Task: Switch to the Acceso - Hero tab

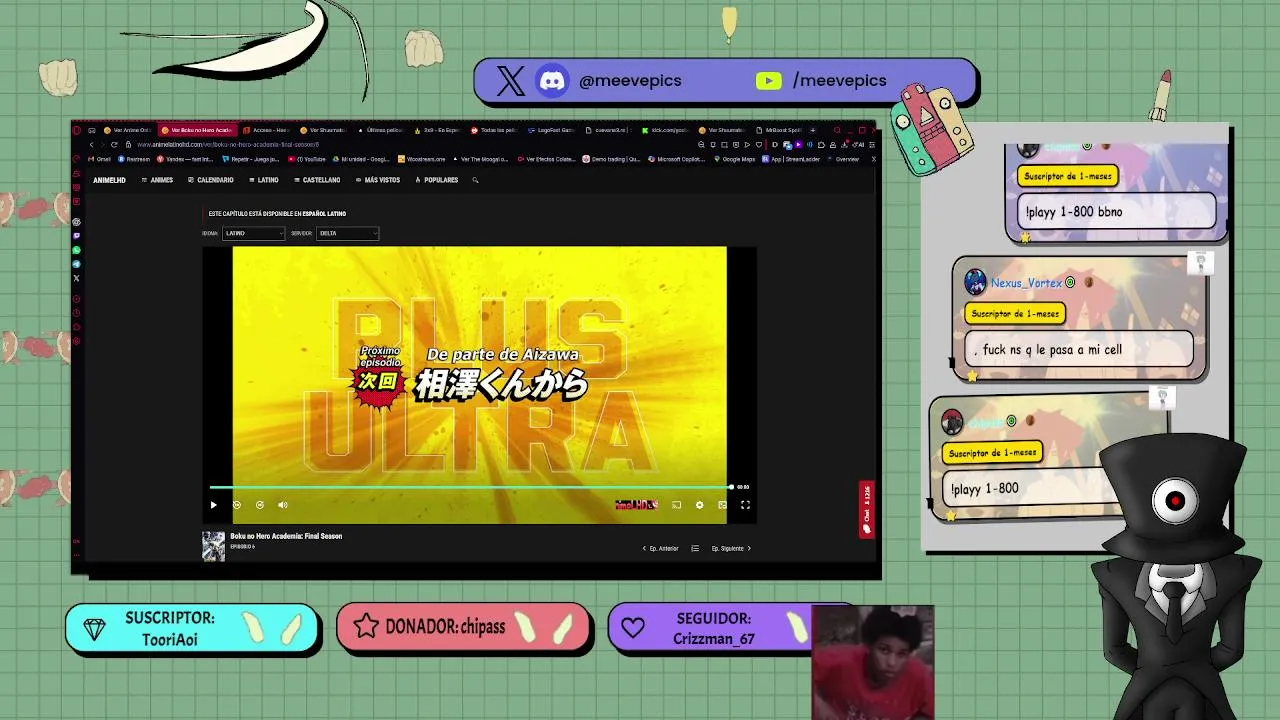Action: (266, 130)
